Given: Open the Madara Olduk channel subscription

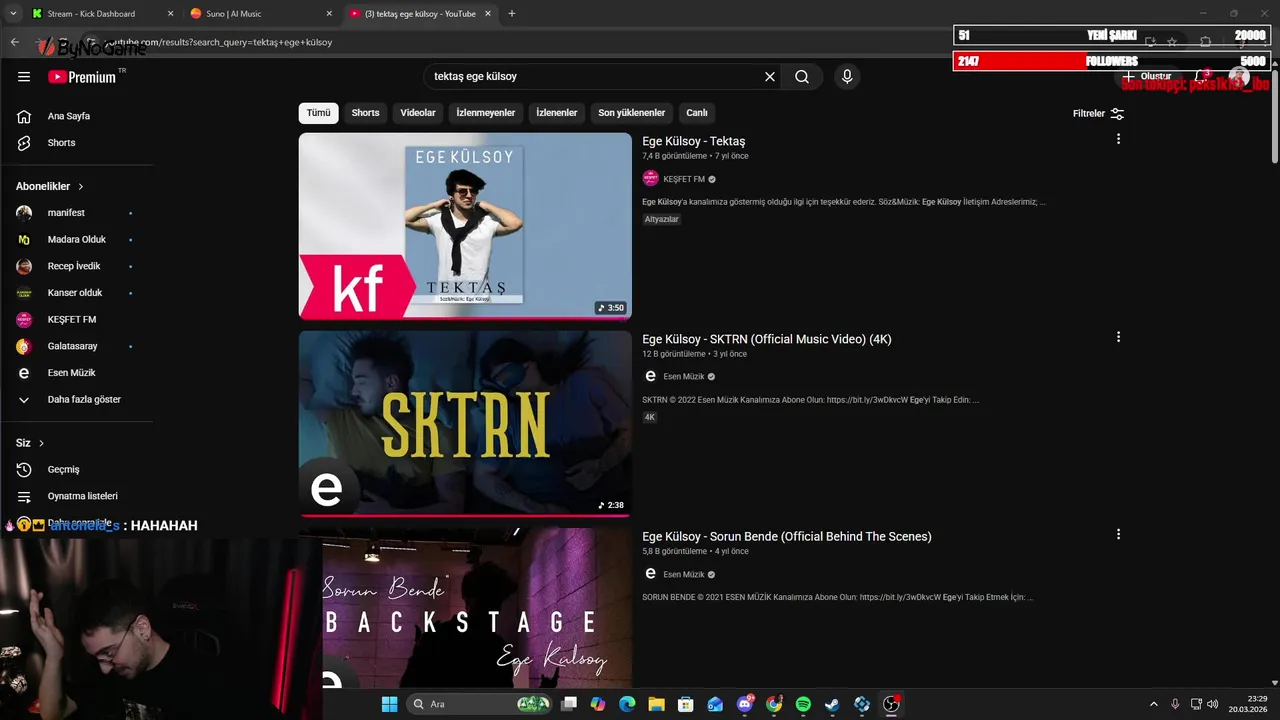Looking at the screenshot, I should click(x=76, y=240).
